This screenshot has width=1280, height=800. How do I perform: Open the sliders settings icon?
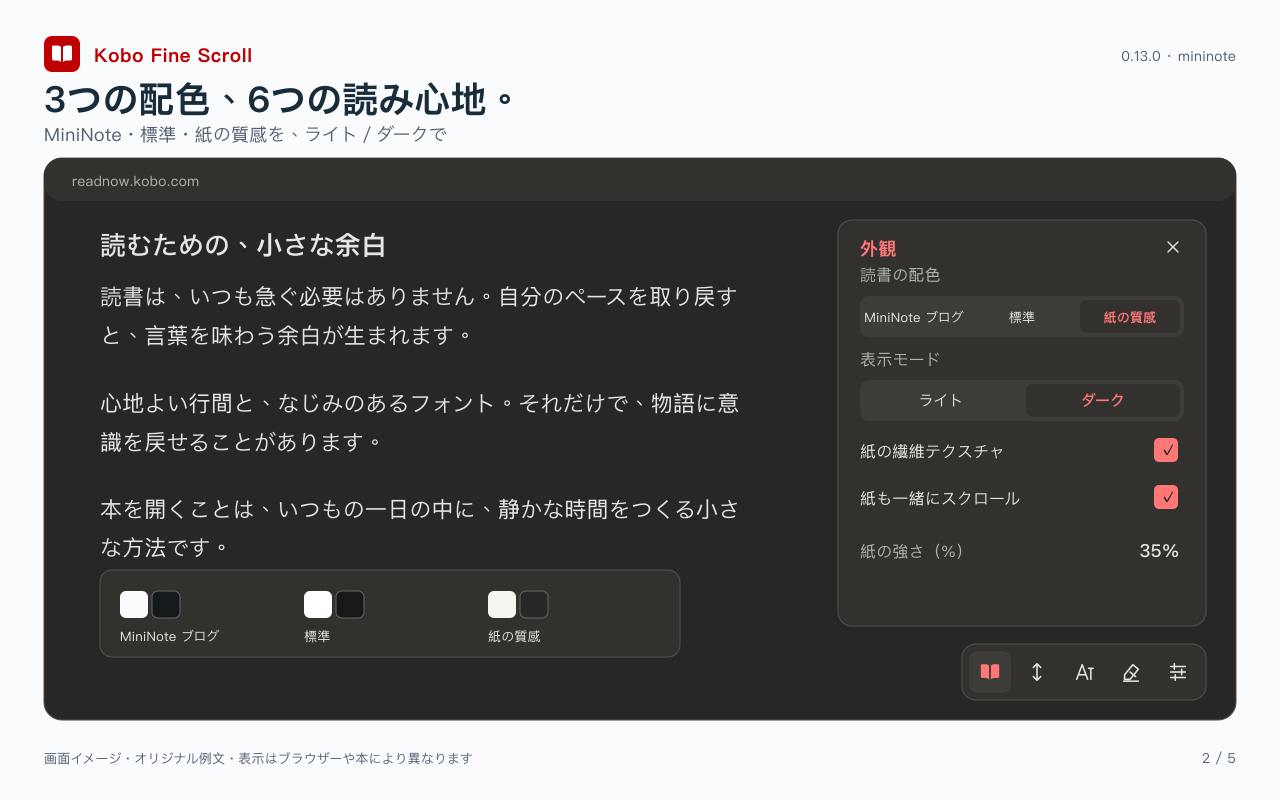pos(1178,672)
